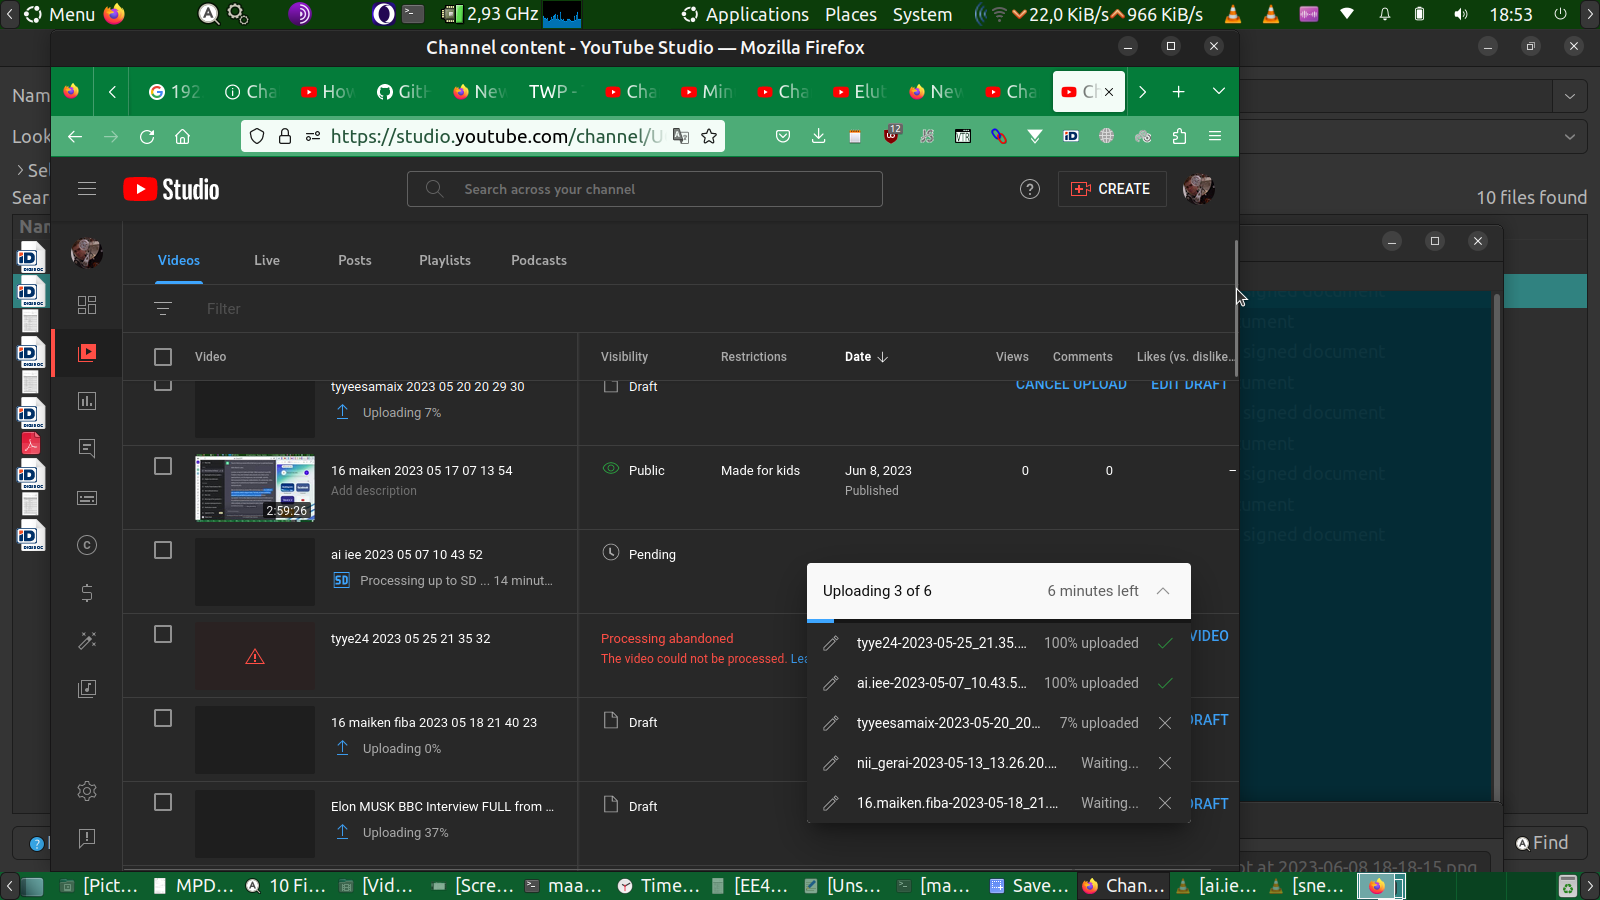The height and width of the screenshot is (900, 1600).
Task: Switch to the Podcasts tab
Action: [538, 260]
